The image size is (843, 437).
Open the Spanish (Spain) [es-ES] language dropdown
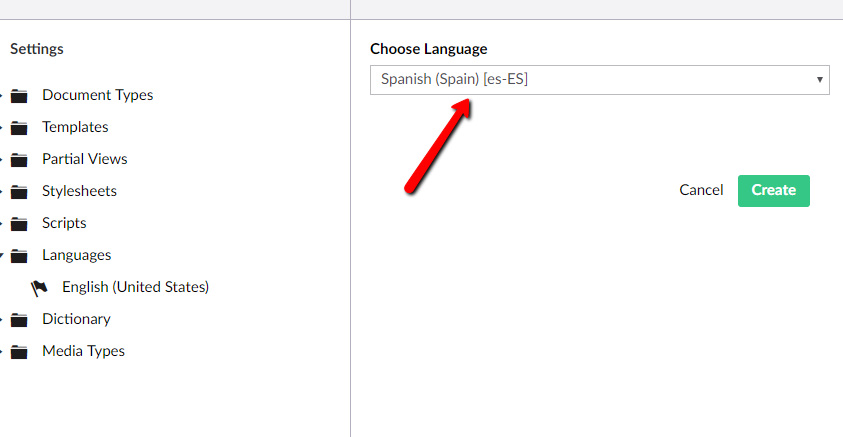(x=599, y=80)
